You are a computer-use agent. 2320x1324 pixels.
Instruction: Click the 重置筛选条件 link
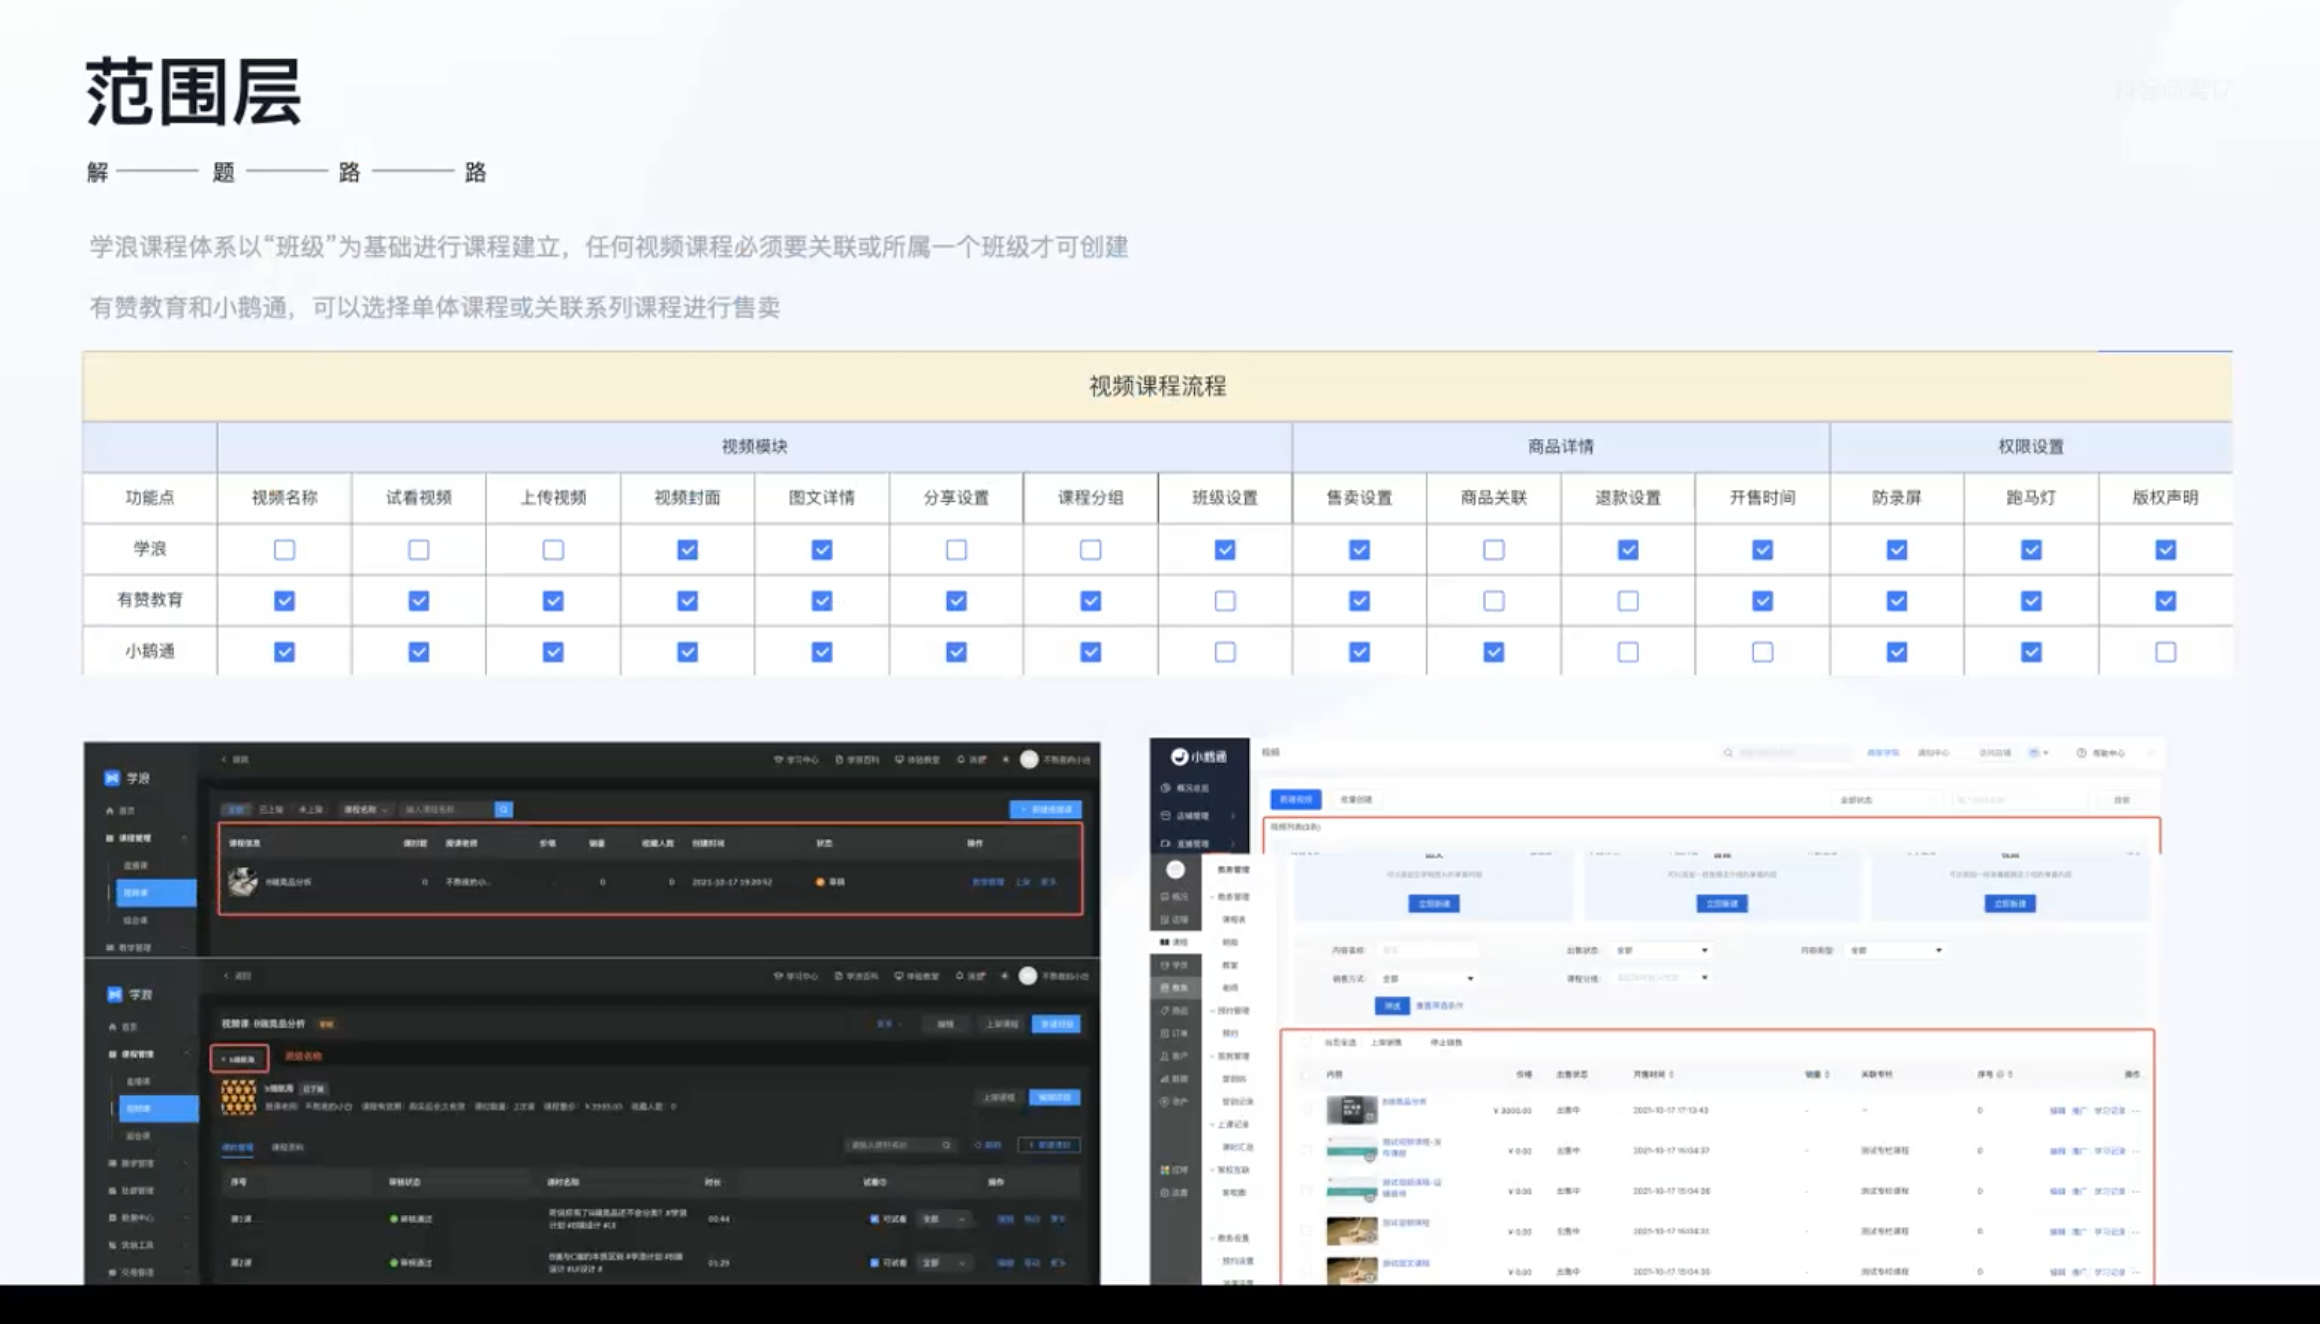pyautogui.click(x=1439, y=1005)
